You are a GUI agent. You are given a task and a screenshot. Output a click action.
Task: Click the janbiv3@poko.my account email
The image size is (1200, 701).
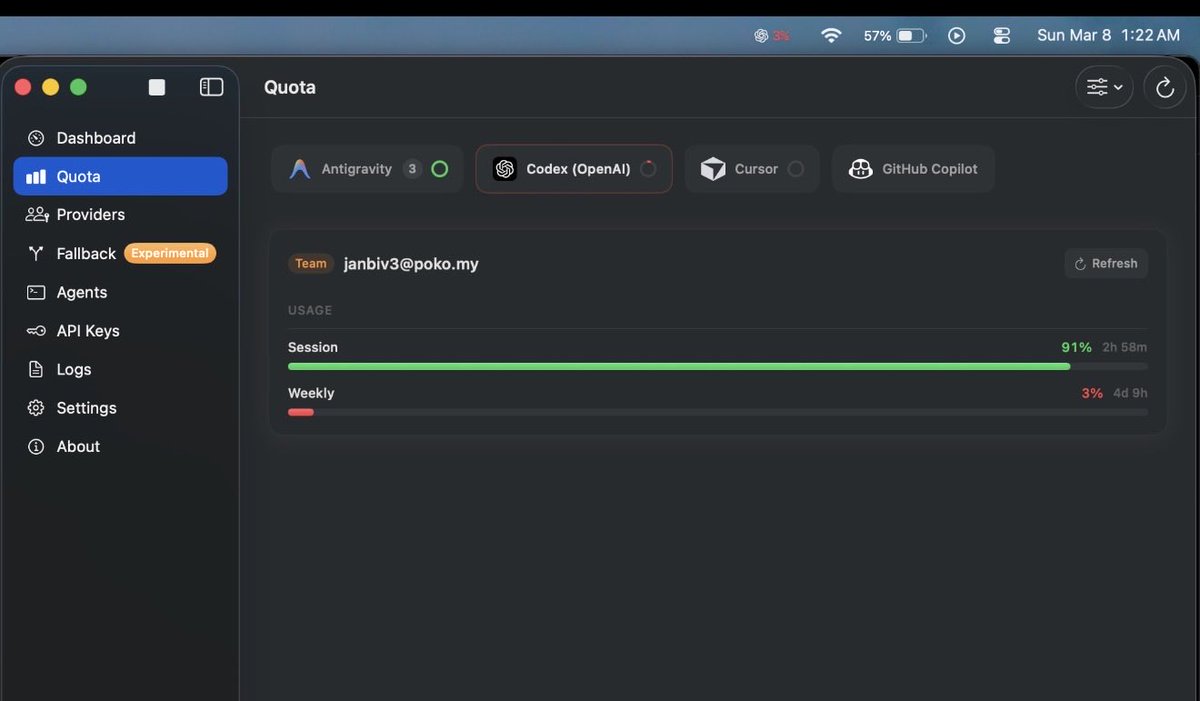[411, 264]
